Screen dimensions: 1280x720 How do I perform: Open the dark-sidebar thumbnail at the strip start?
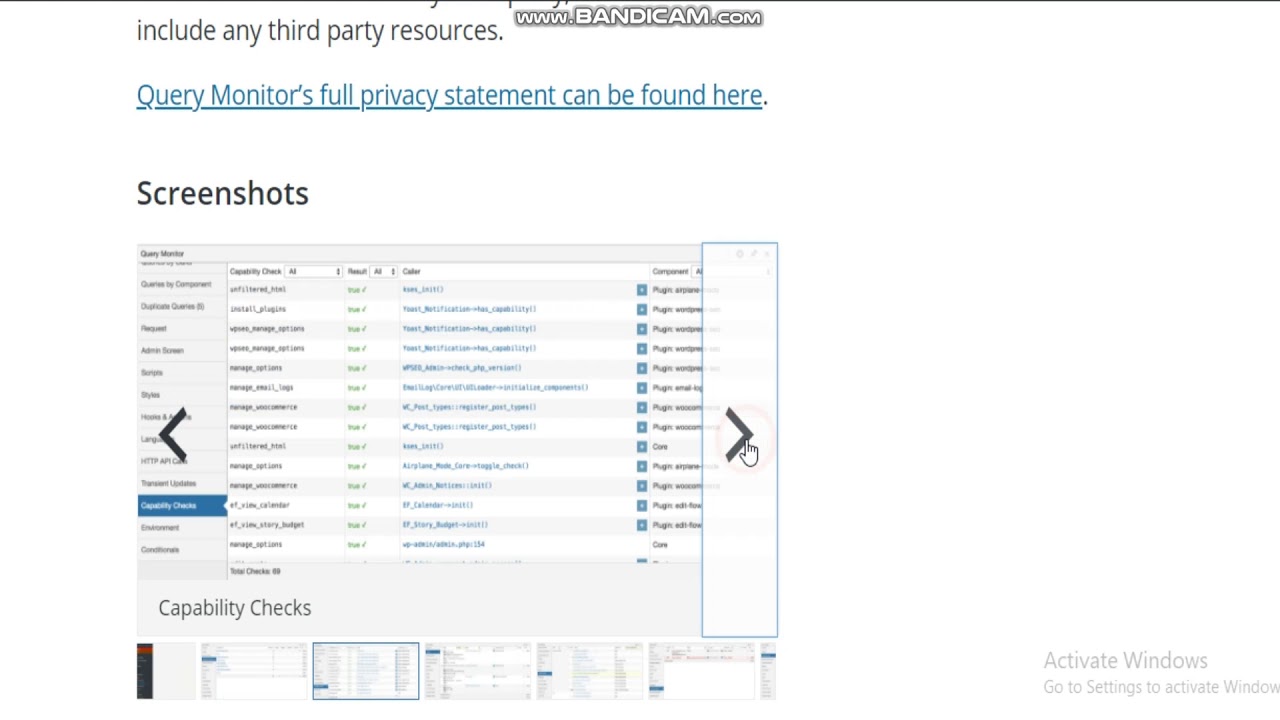coord(166,671)
